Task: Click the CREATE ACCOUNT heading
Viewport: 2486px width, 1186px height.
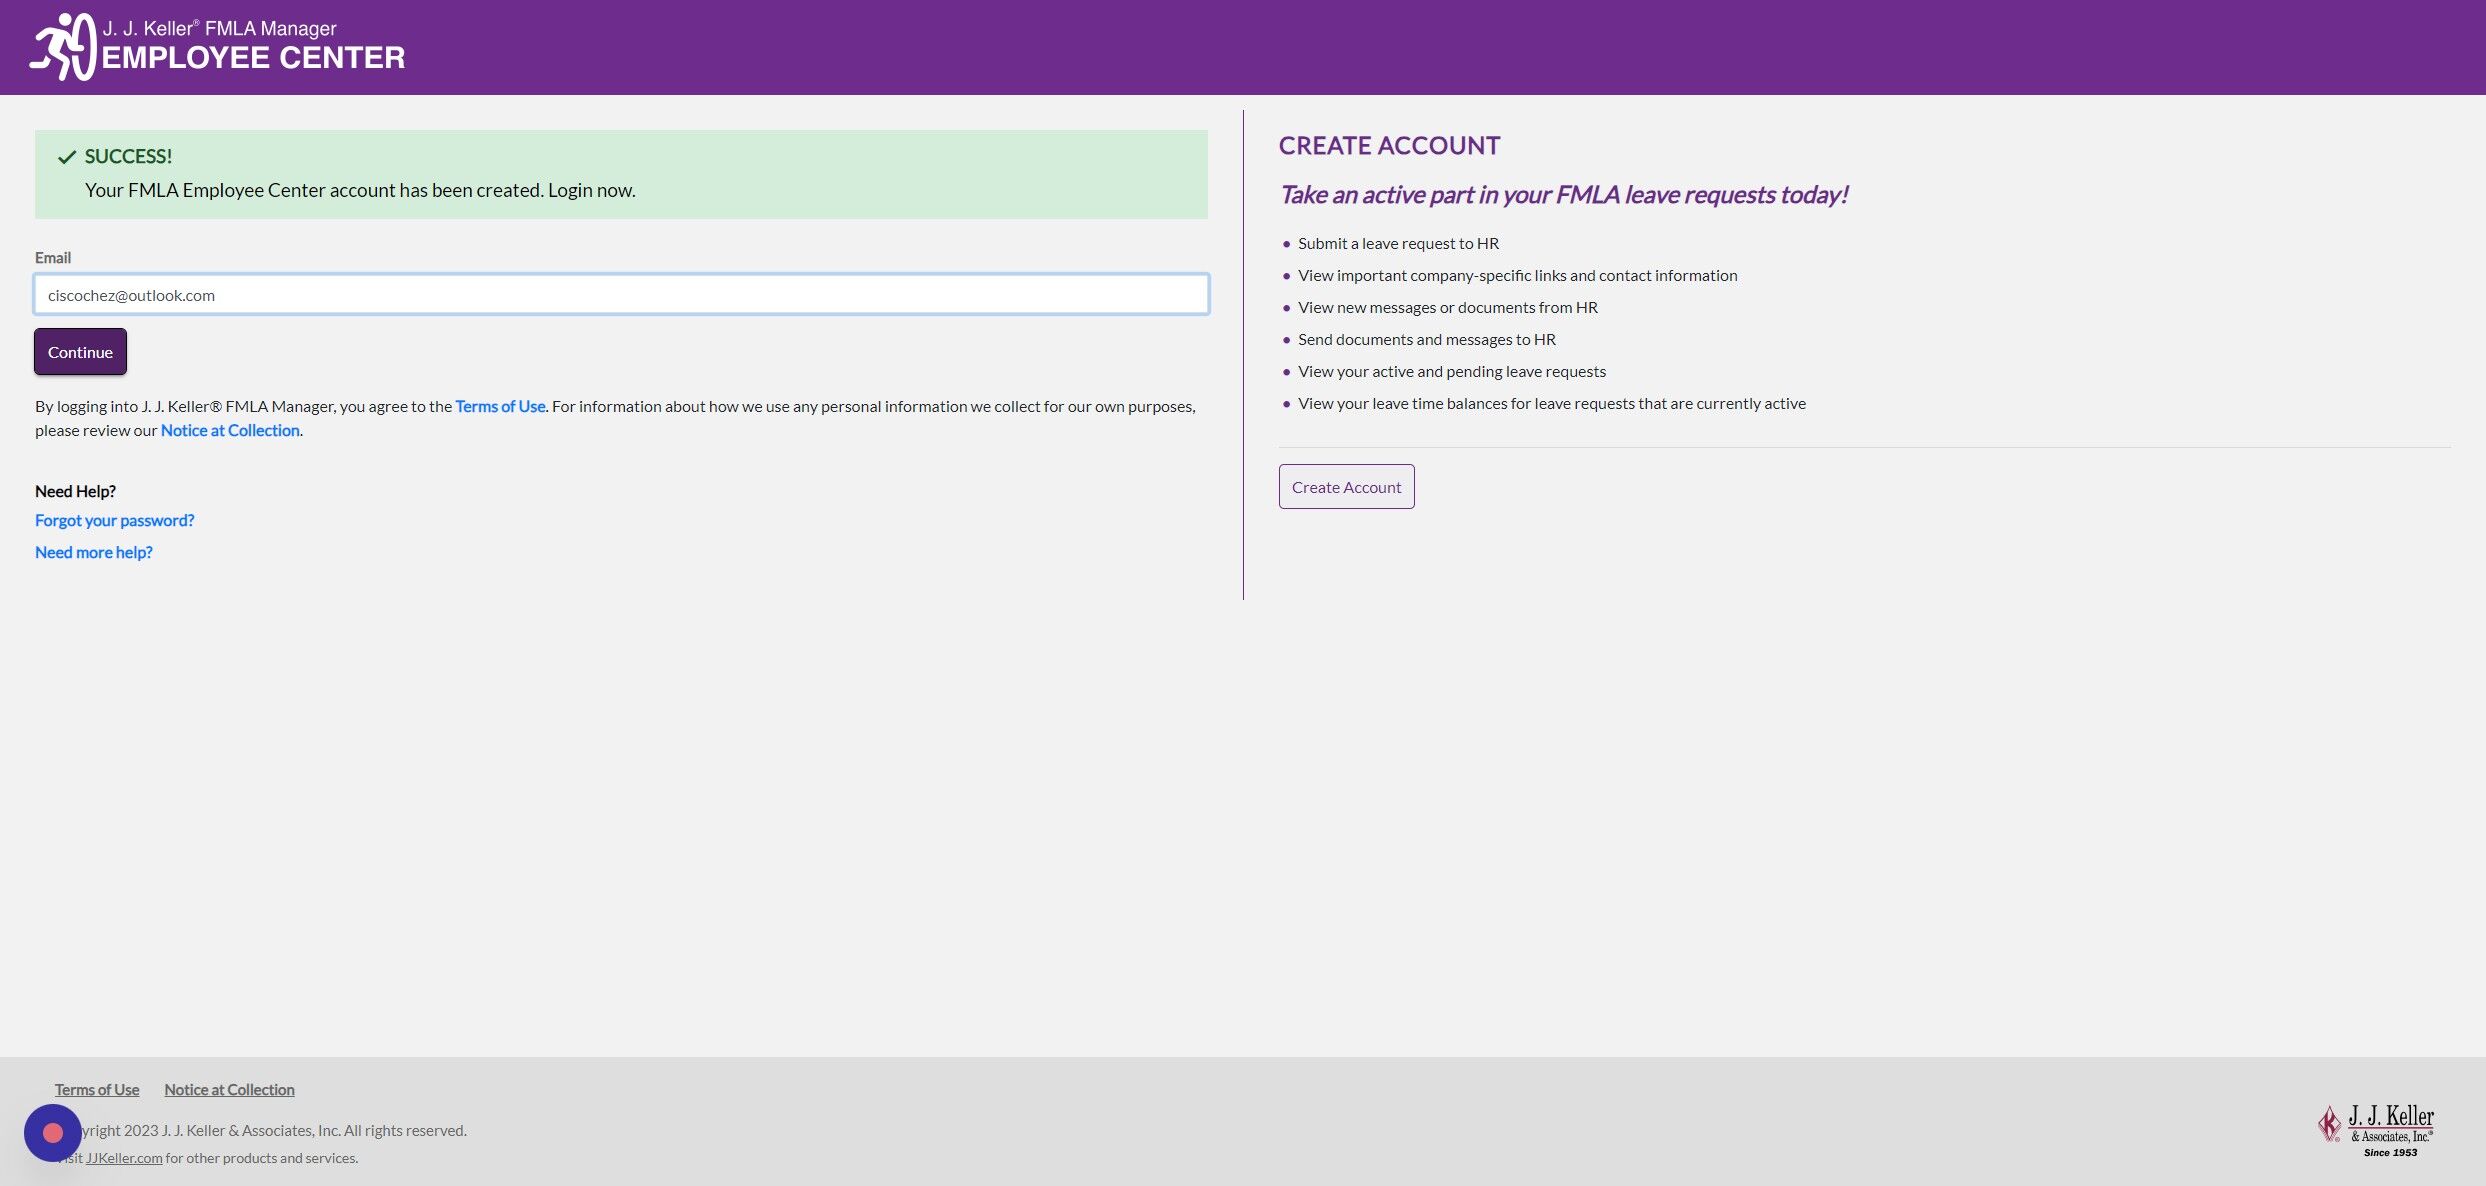Action: (1389, 146)
